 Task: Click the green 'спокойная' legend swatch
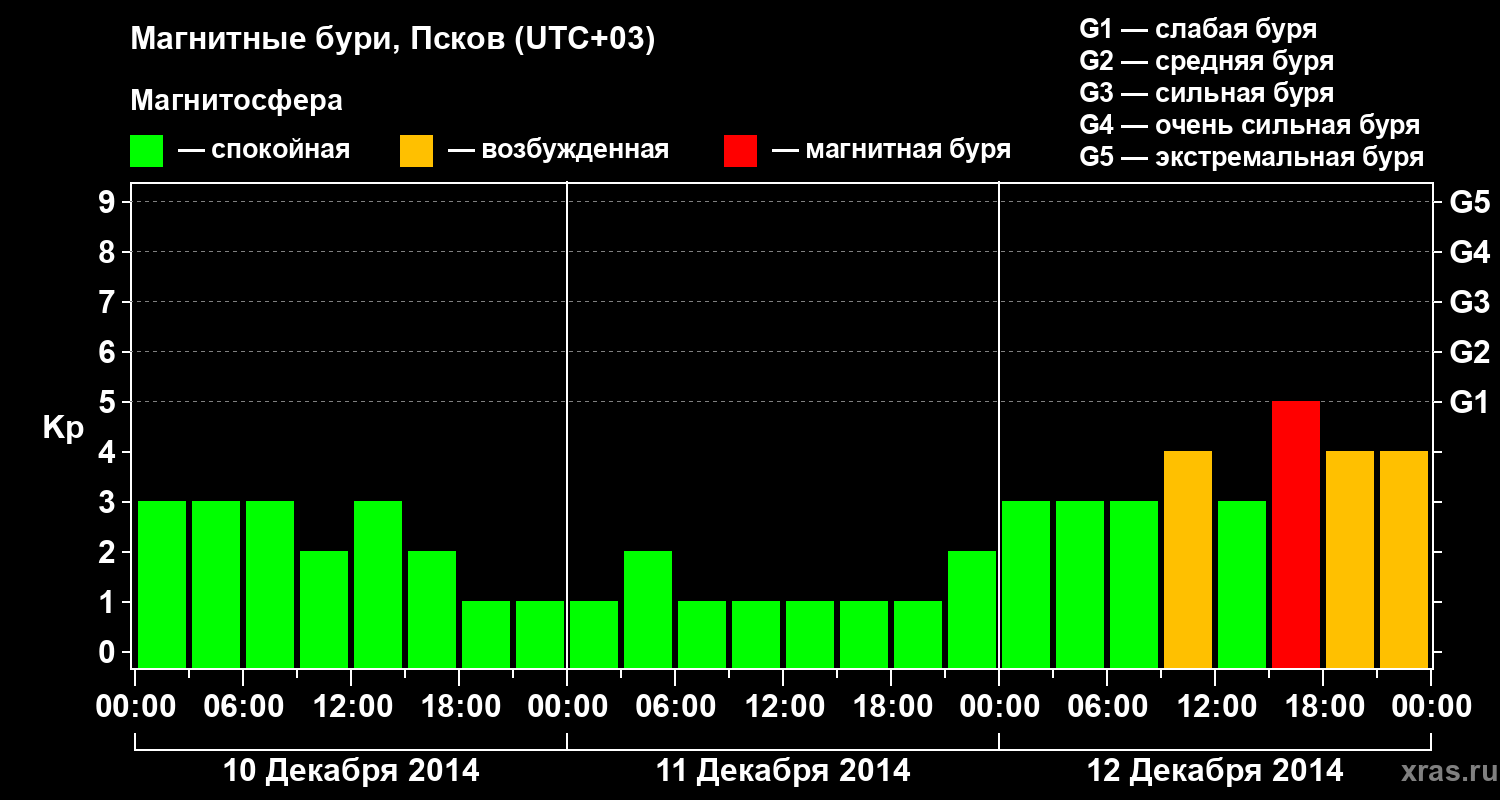click(147, 151)
